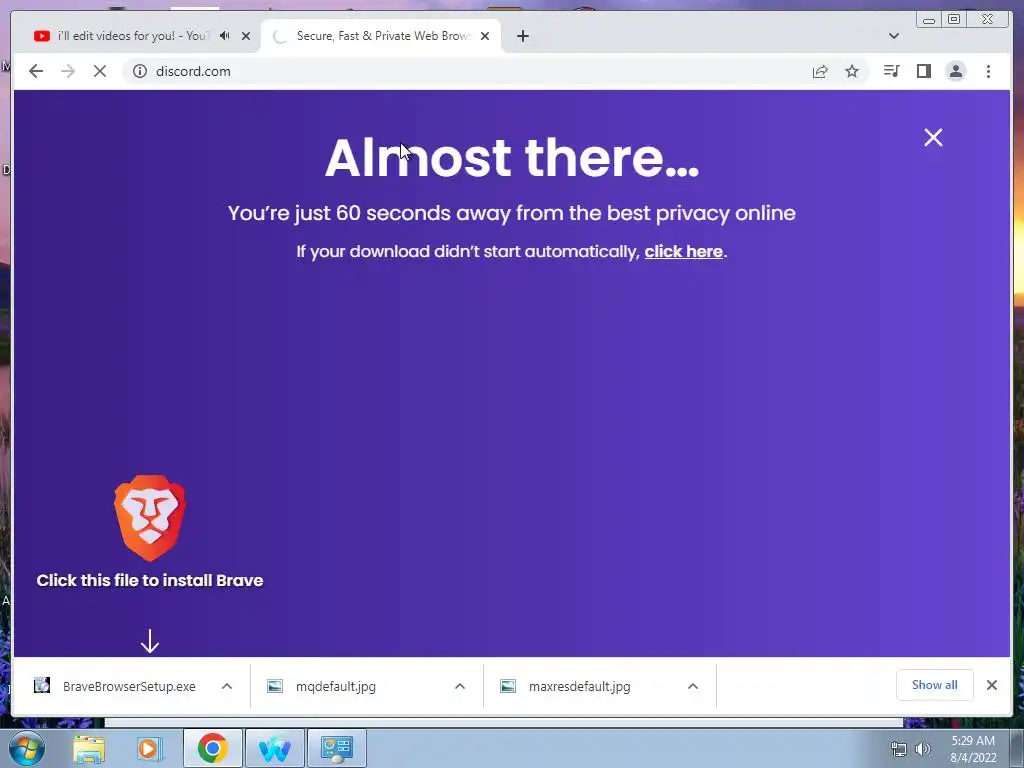Open the network tray icon
Image resolution: width=1024 pixels, height=768 pixels.
[x=899, y=749]
